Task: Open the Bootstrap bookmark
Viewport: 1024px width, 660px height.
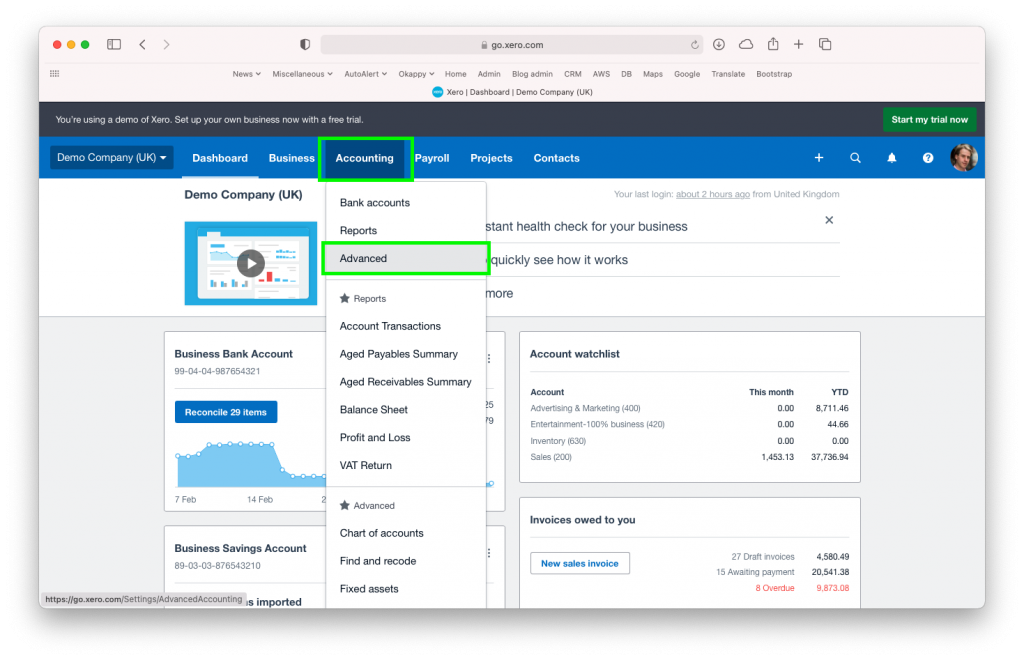Action: coord(774,74)
